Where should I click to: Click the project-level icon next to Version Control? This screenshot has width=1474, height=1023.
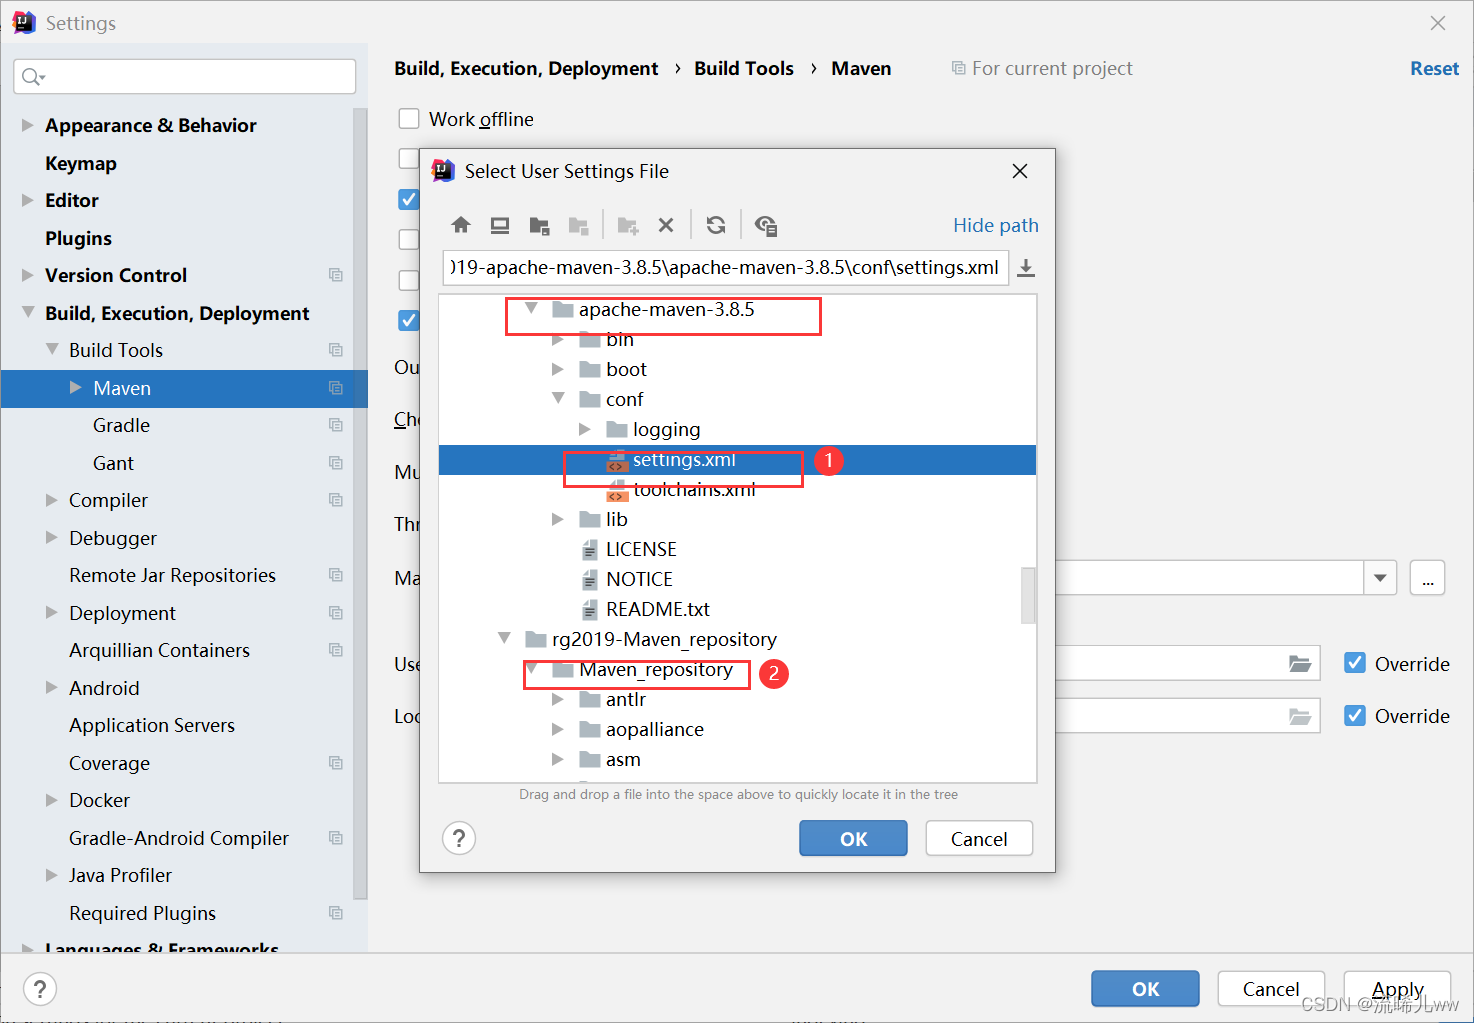pos(336,275)
